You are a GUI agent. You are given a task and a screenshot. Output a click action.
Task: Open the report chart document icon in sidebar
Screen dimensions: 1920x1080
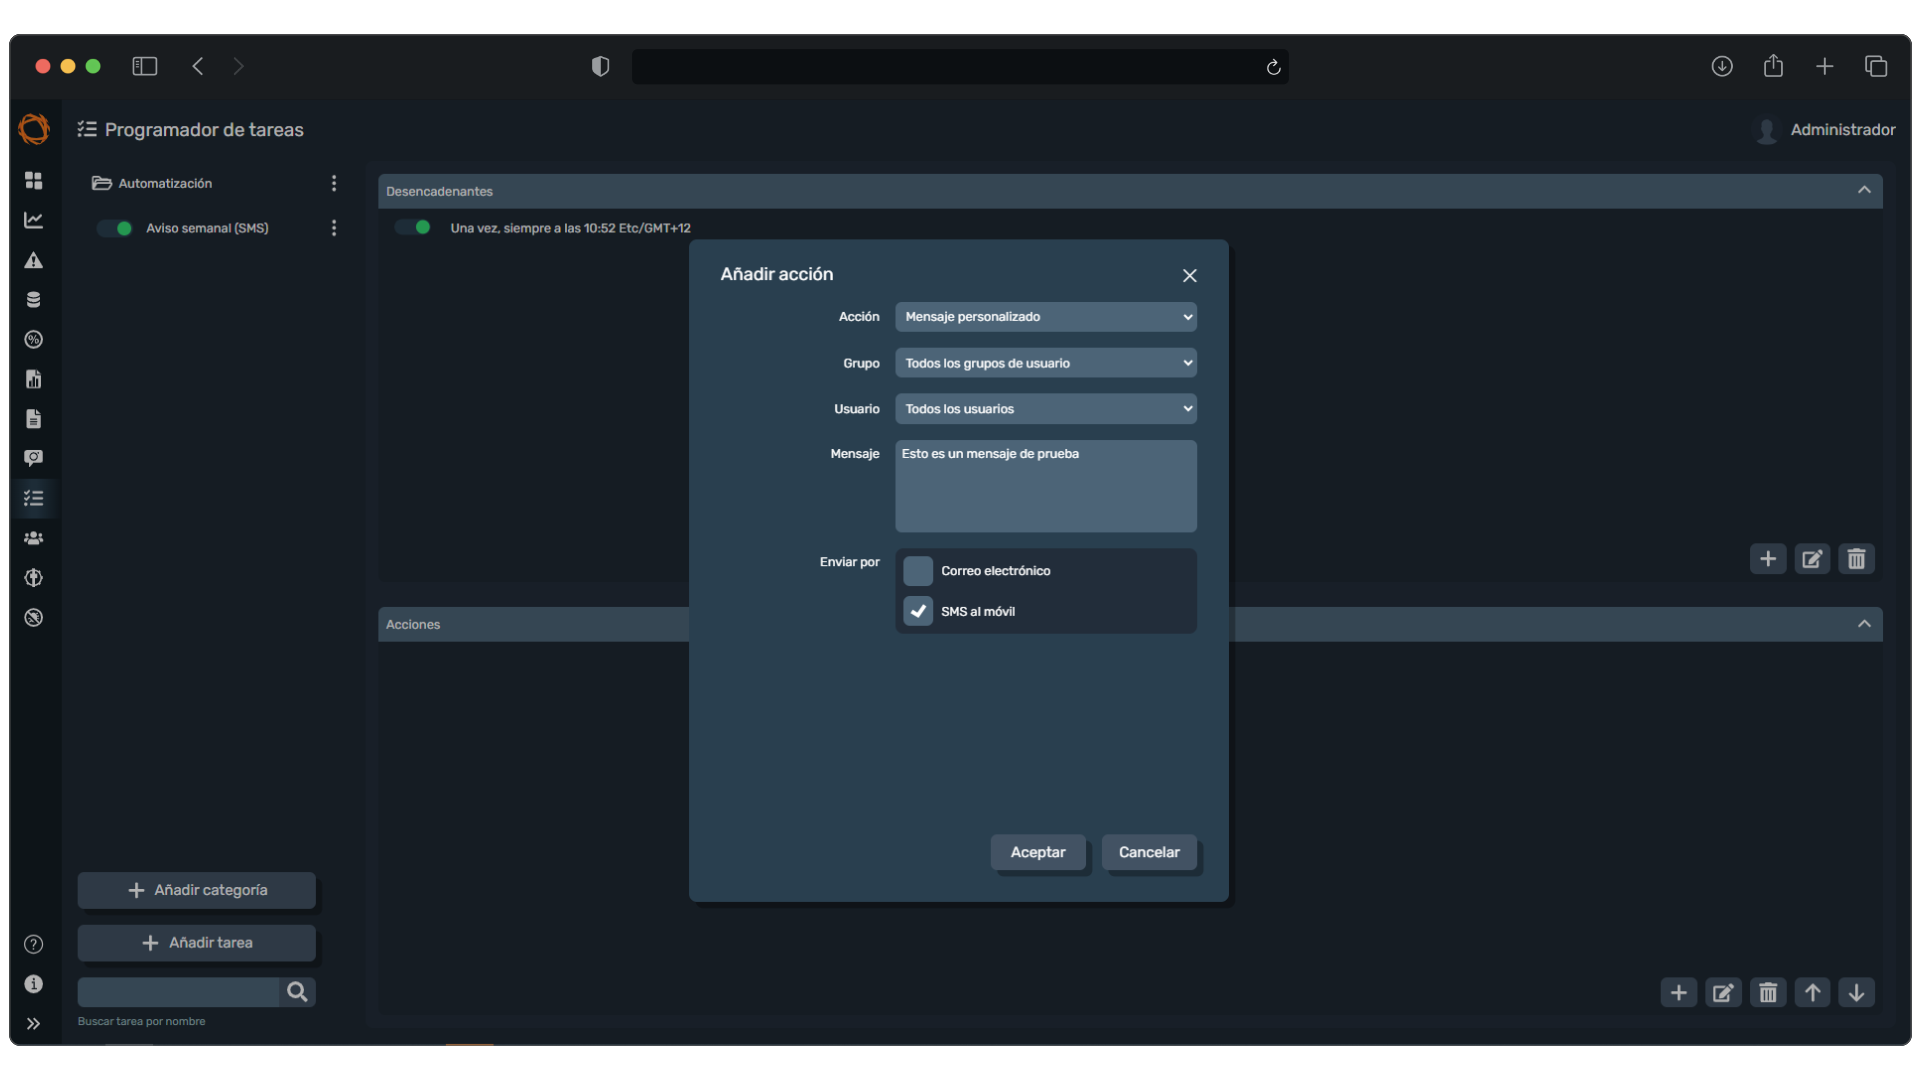(33, 379)
